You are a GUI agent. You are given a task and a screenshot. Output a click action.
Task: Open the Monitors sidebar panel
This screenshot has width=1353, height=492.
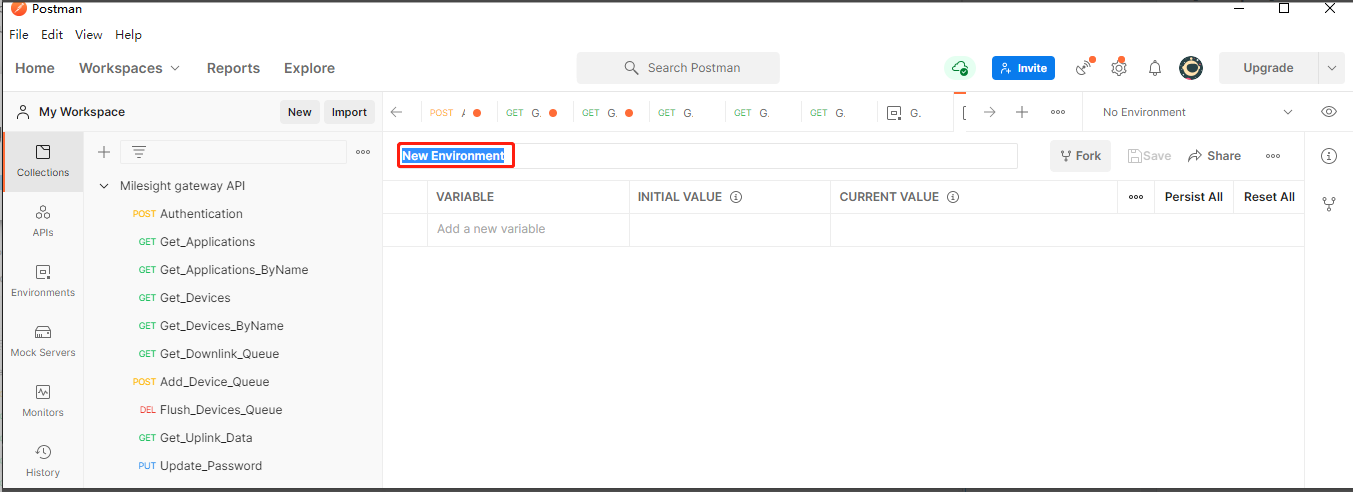click(x=42, y=401)
